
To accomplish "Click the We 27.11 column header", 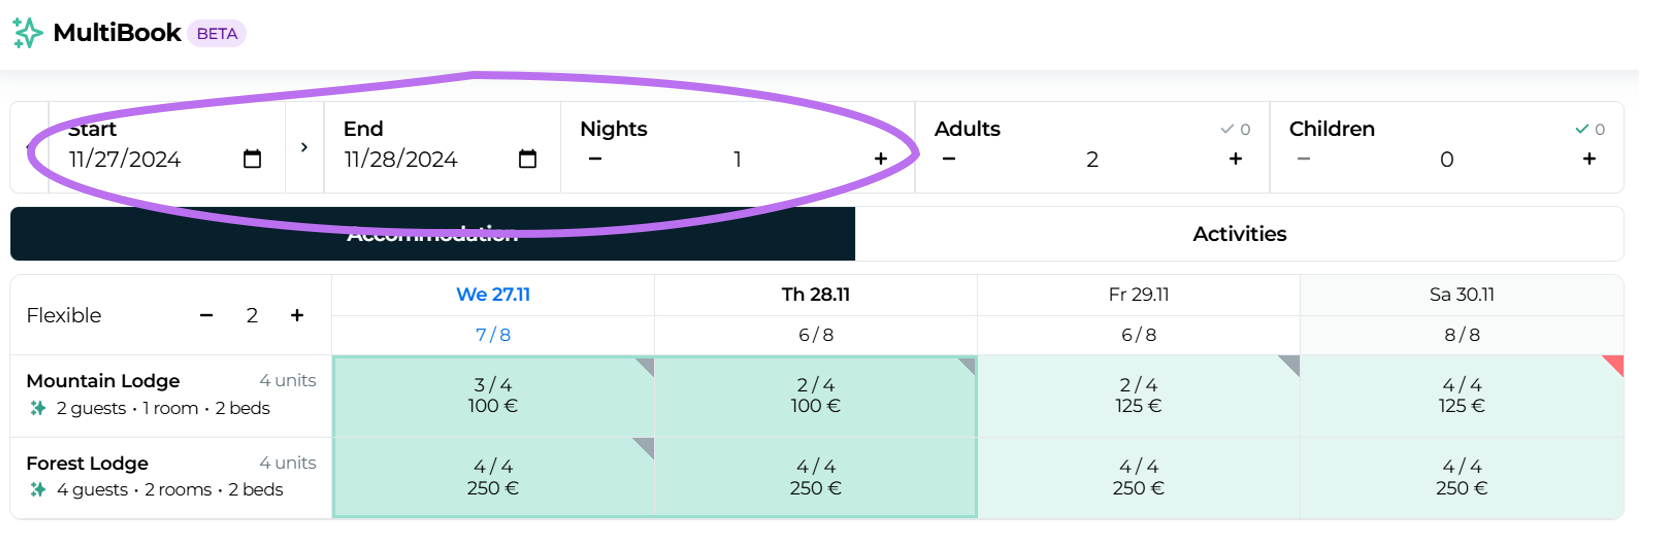I will tap(493, 295).
